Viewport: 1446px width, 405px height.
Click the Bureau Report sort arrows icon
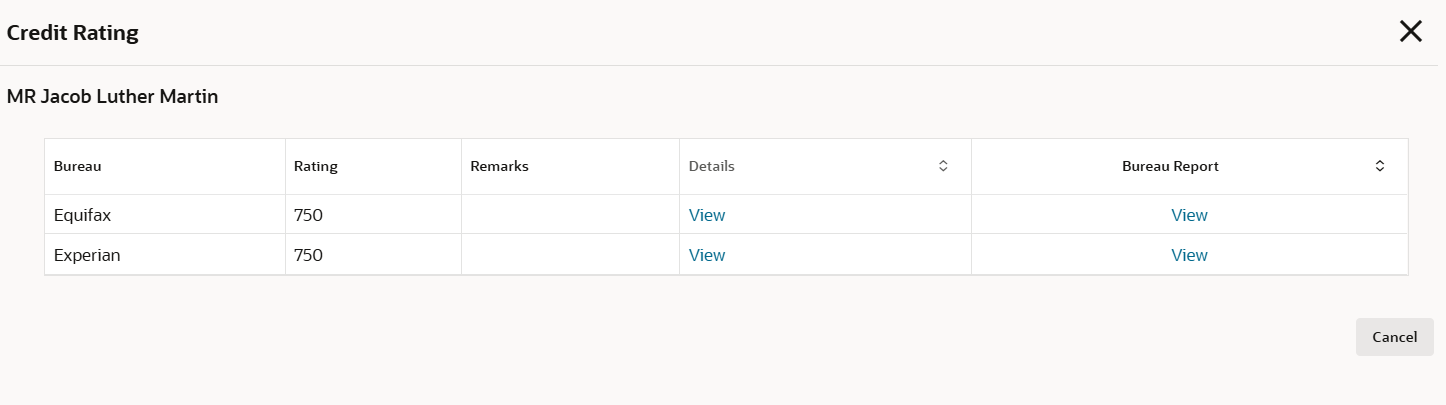1379,166
